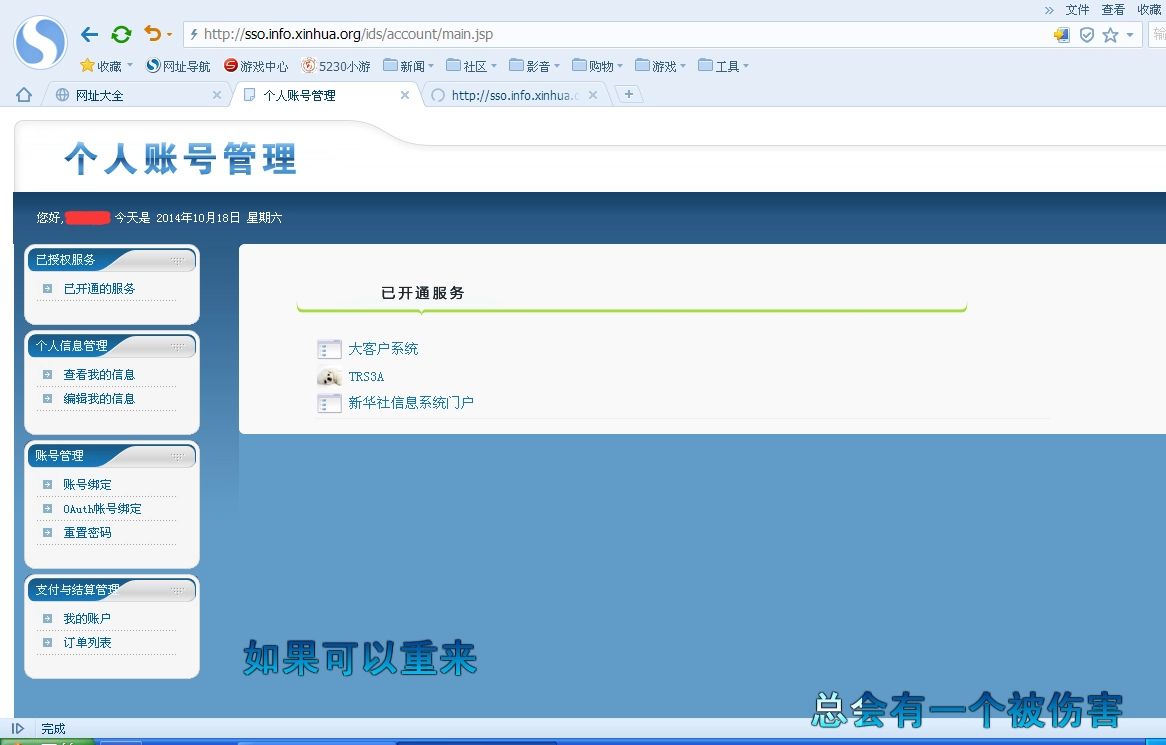Screen dimensions: 1166x745
Task: Switch to the 网址大全 tab
Action: 134,95
